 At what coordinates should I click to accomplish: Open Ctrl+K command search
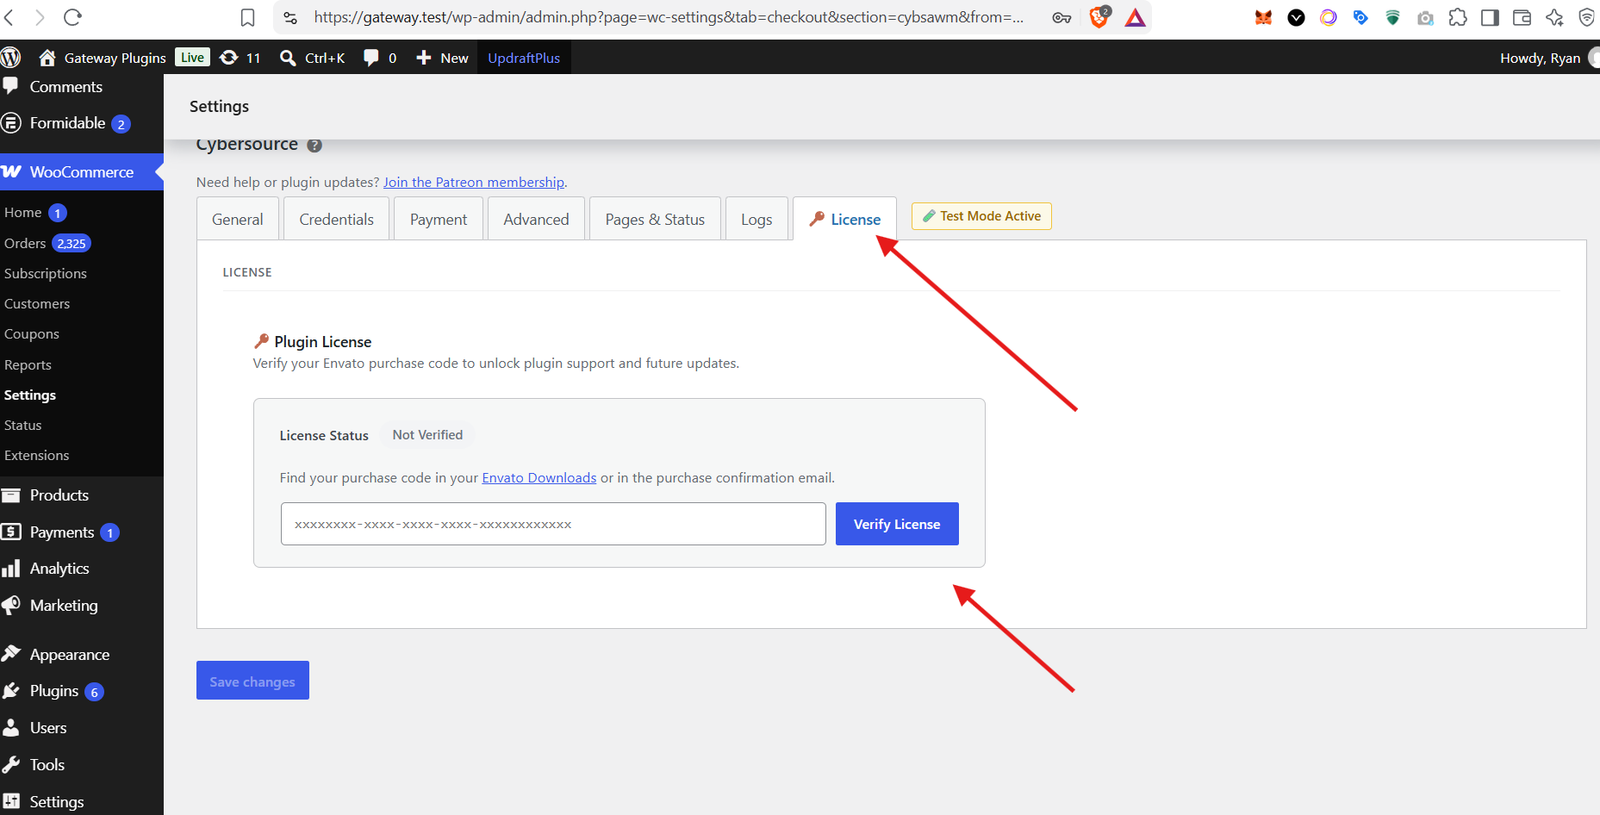(x=312, y=57)
